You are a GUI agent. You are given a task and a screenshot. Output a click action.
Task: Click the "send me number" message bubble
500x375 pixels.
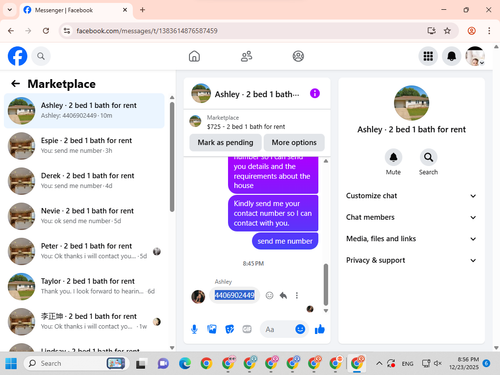[285, 241]
